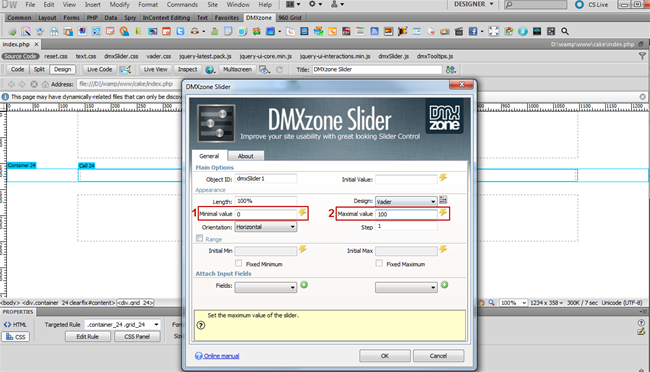
Task: Click globe preview in browser icon
Action: (210, 70)
